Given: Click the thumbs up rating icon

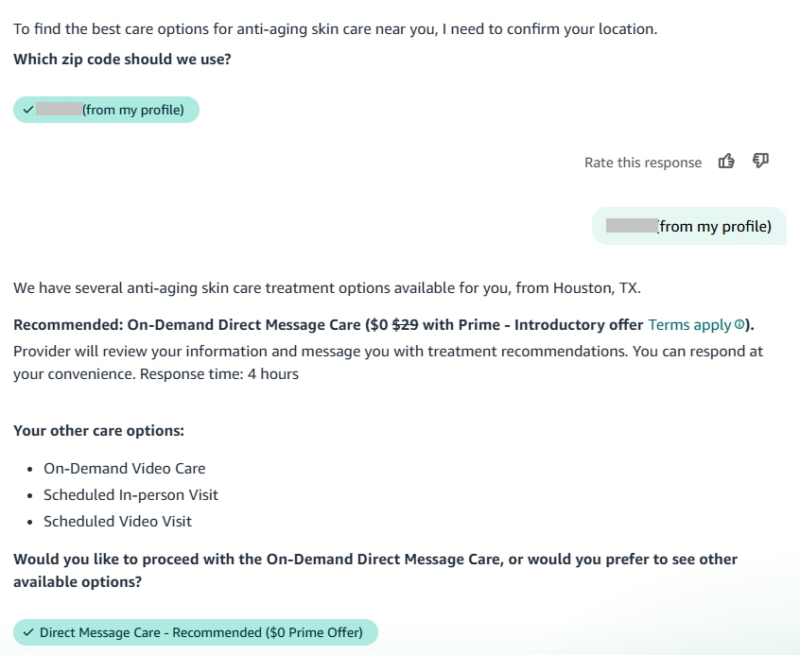Looking at the screenshot, I should 727,162.
